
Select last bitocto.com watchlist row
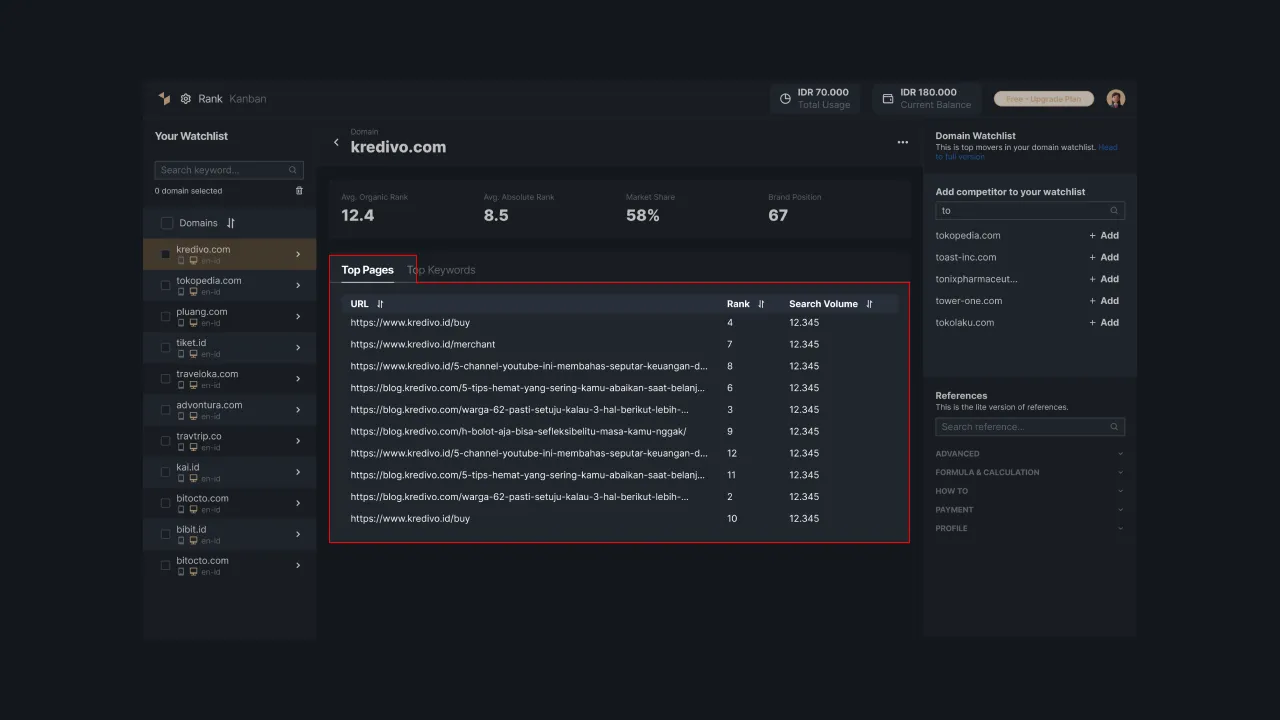[x=230, y=565]
